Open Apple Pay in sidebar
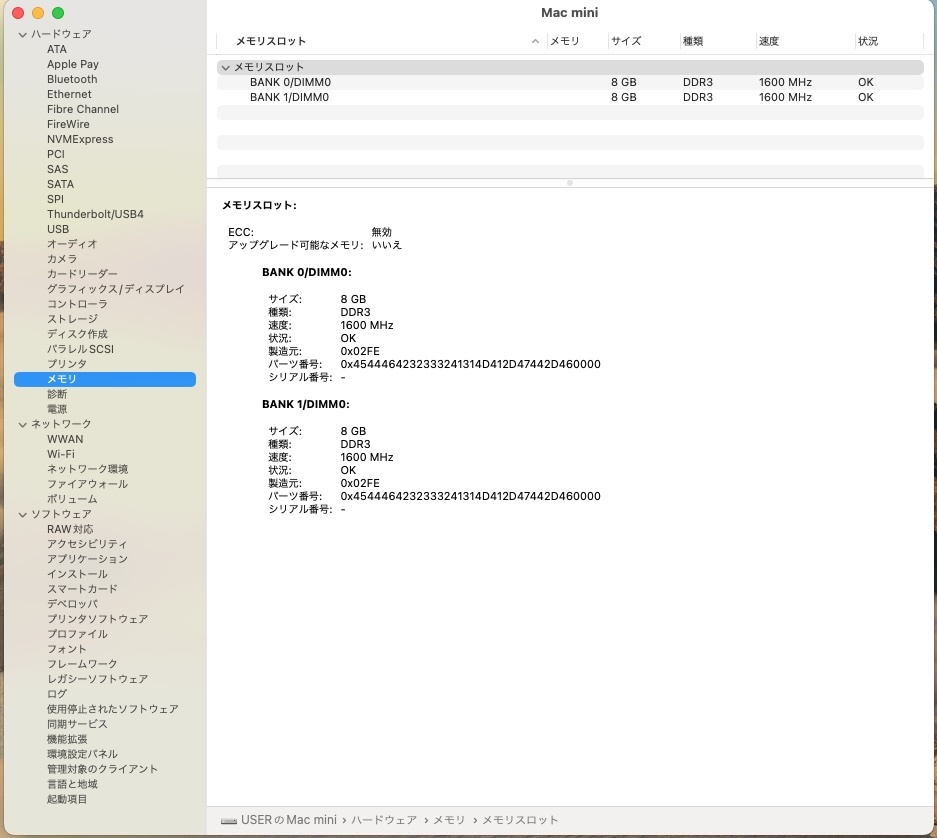Screen dimensions: 937x838 [x=73, y=64]
